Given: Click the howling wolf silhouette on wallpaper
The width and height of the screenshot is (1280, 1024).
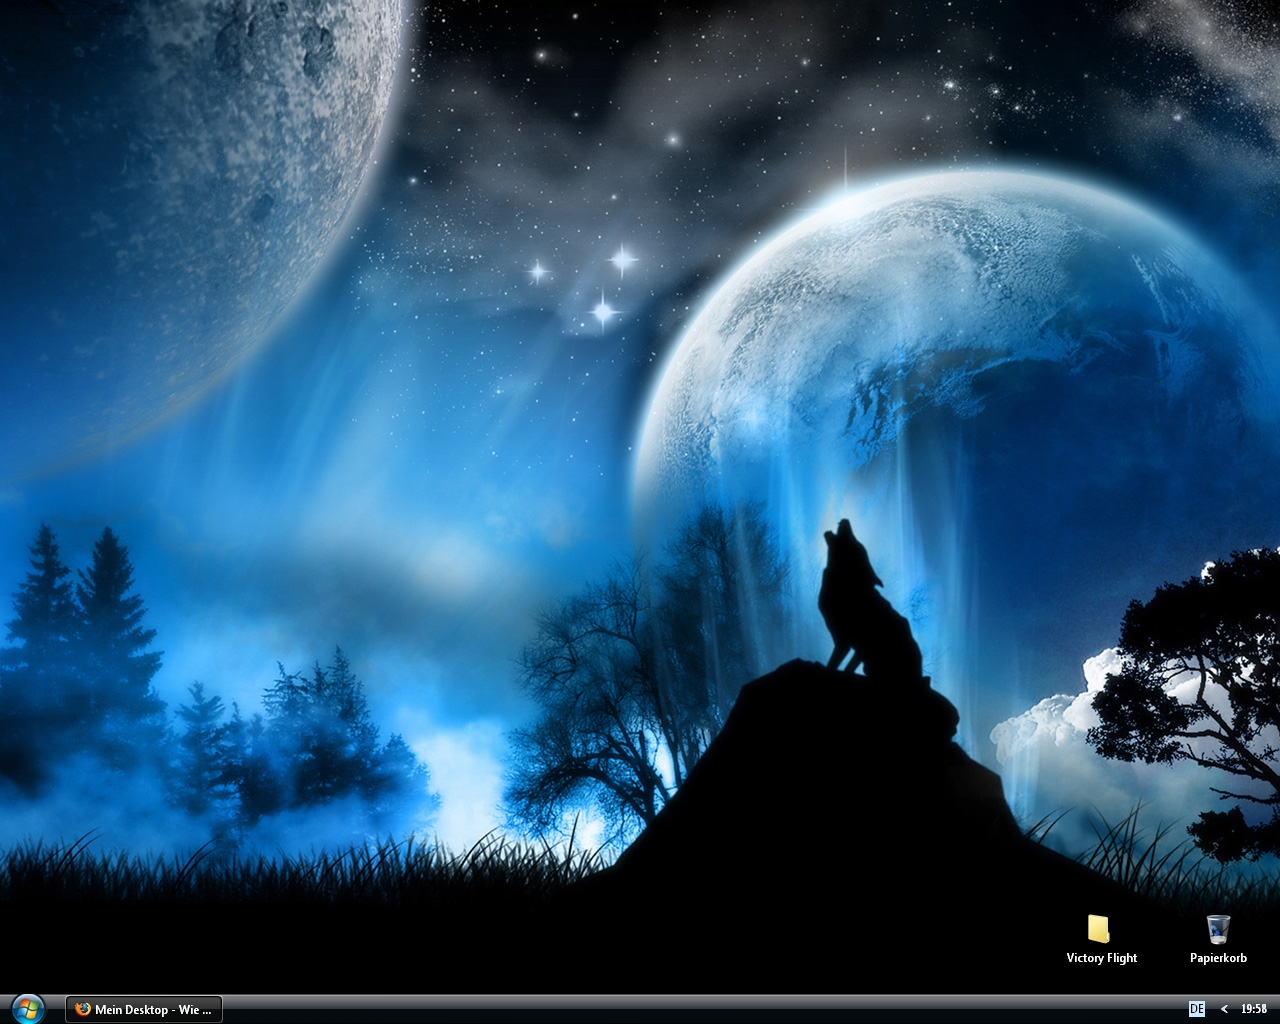Looking at the screenshot, I should point(860,610).
